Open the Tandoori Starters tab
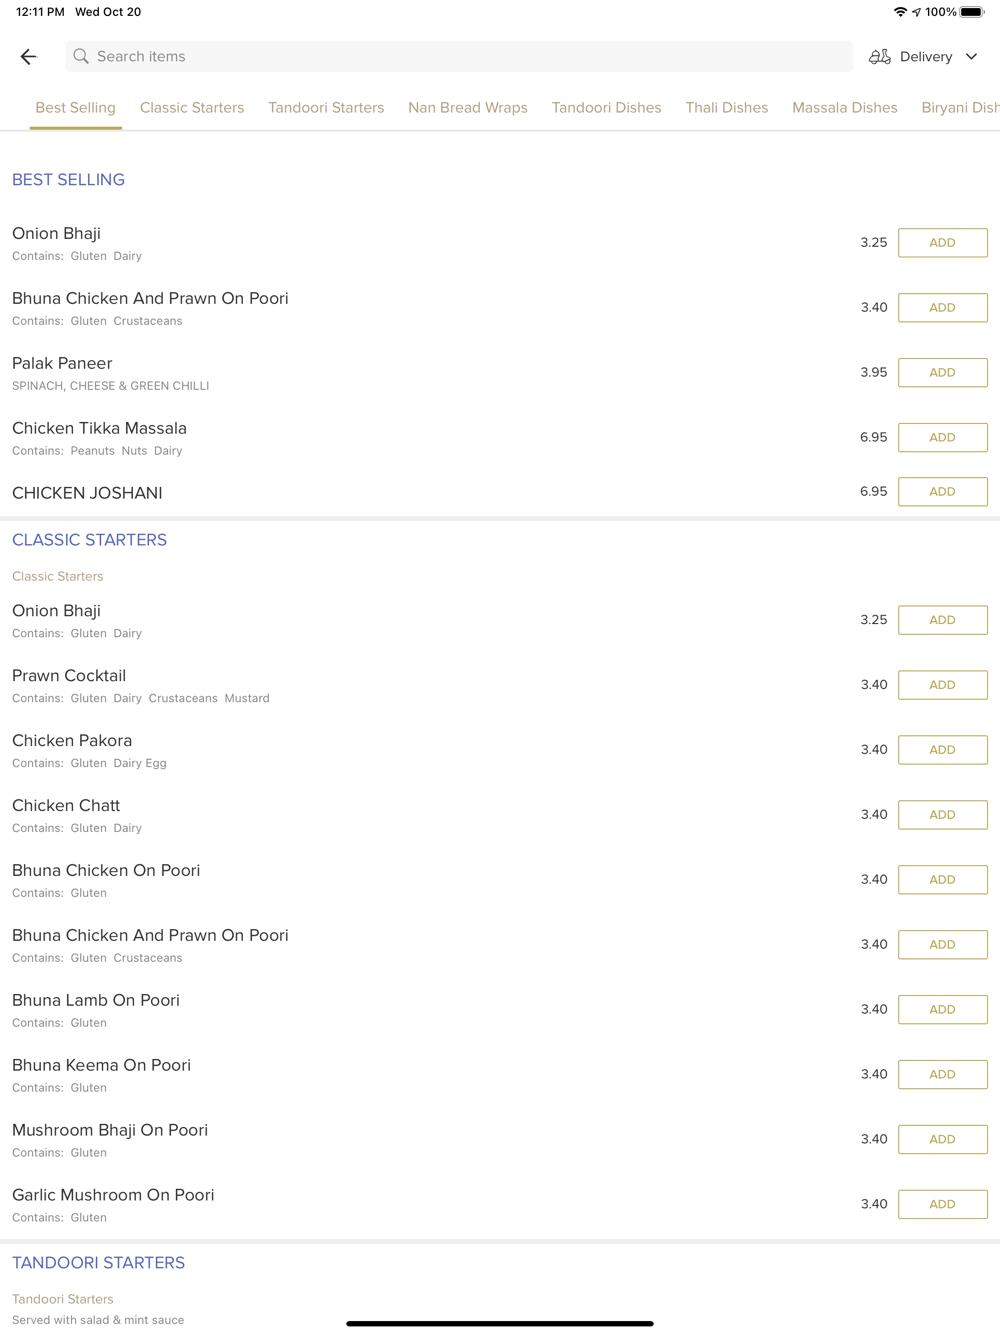Screen dimensions: 1000x1334 pyautogui.click(x=326, y=108)
